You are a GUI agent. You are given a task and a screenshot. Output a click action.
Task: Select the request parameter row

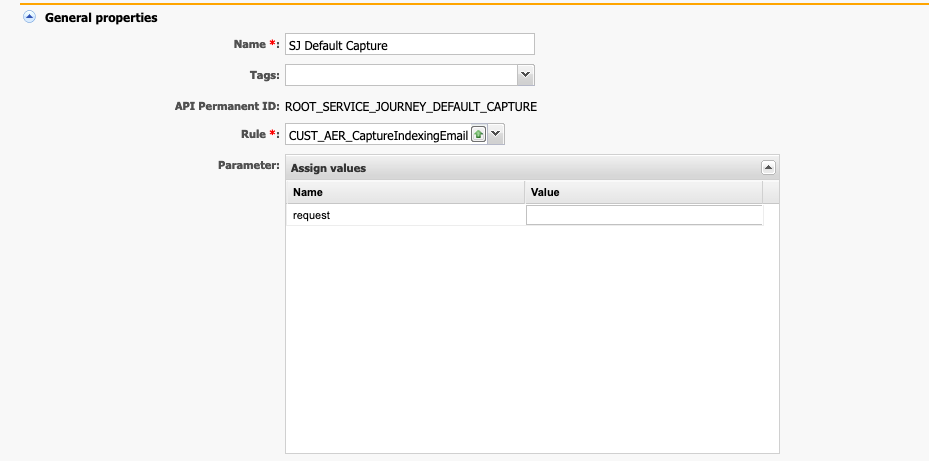(x=525, y=215)
